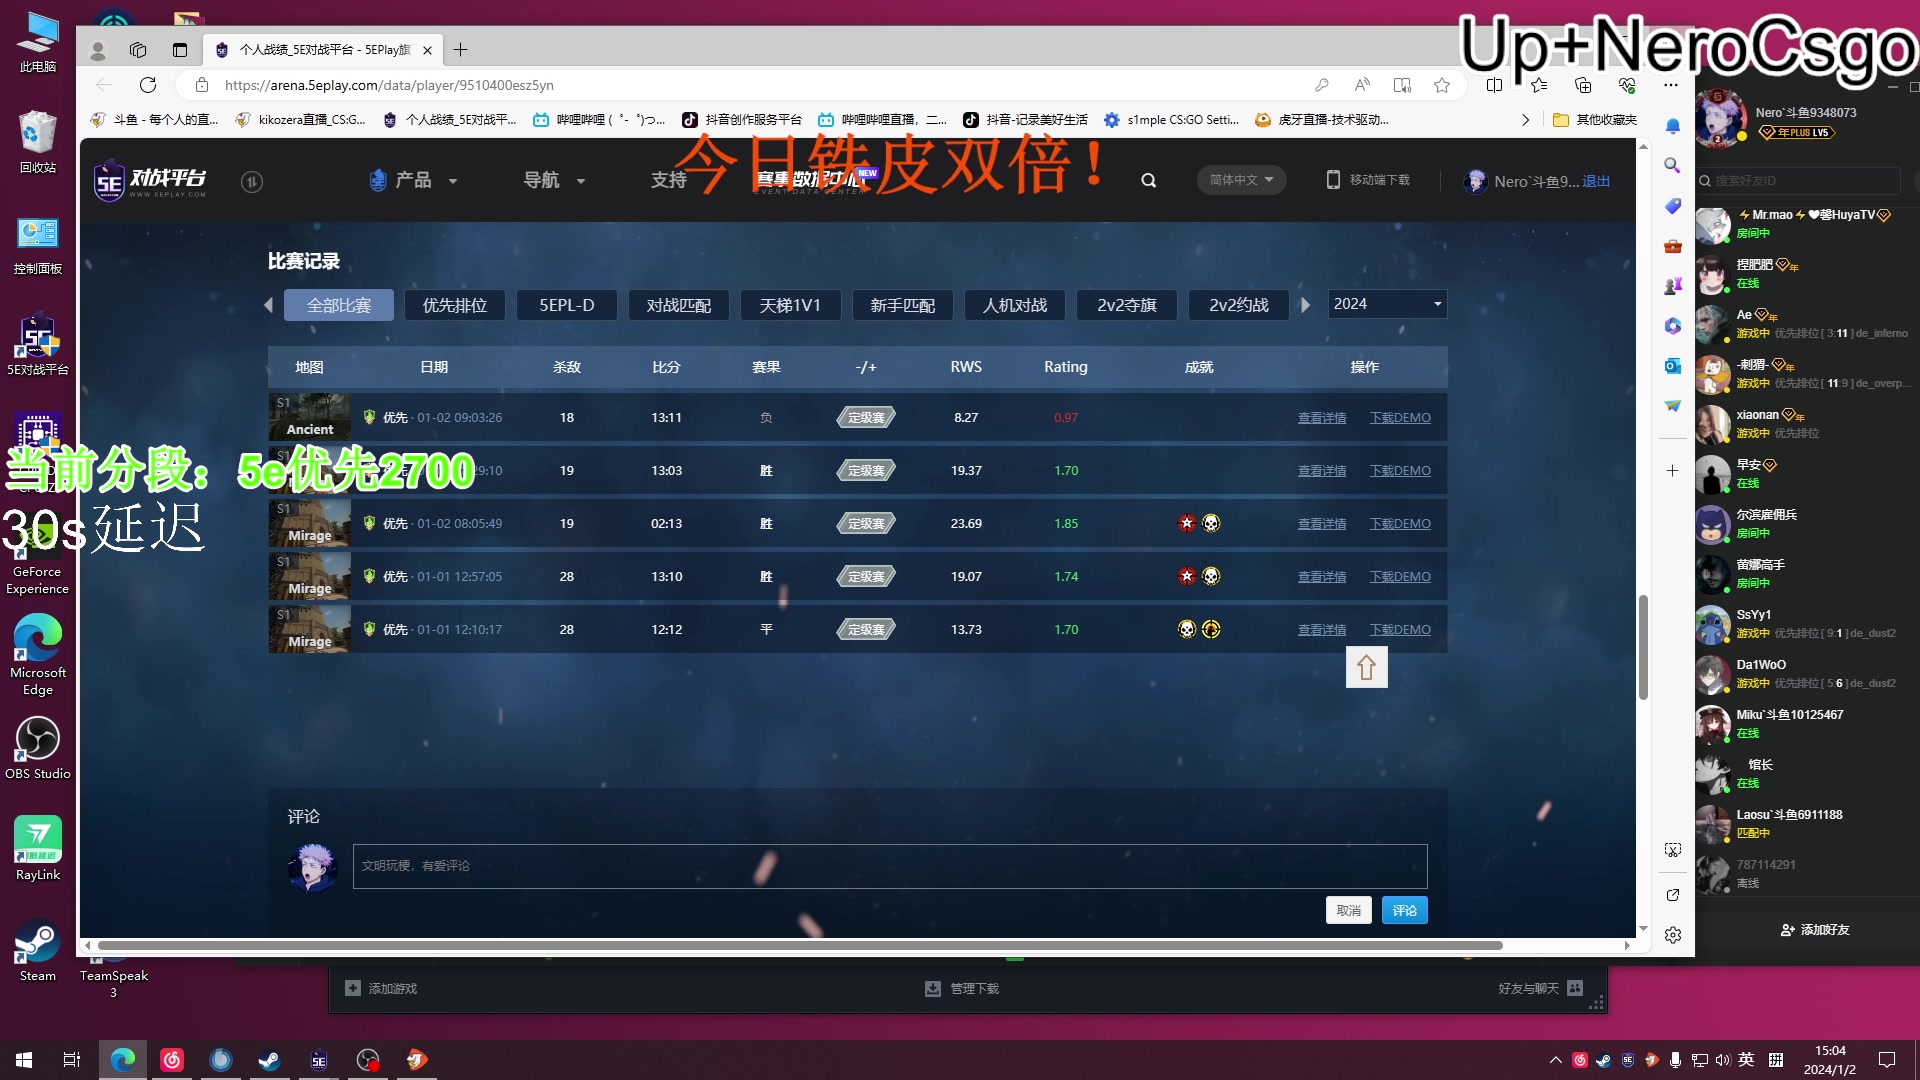1920x1080 pixels.
Task: Select the 5EPL-D tab
Action: pyautogui.click(x=567, y=305)
